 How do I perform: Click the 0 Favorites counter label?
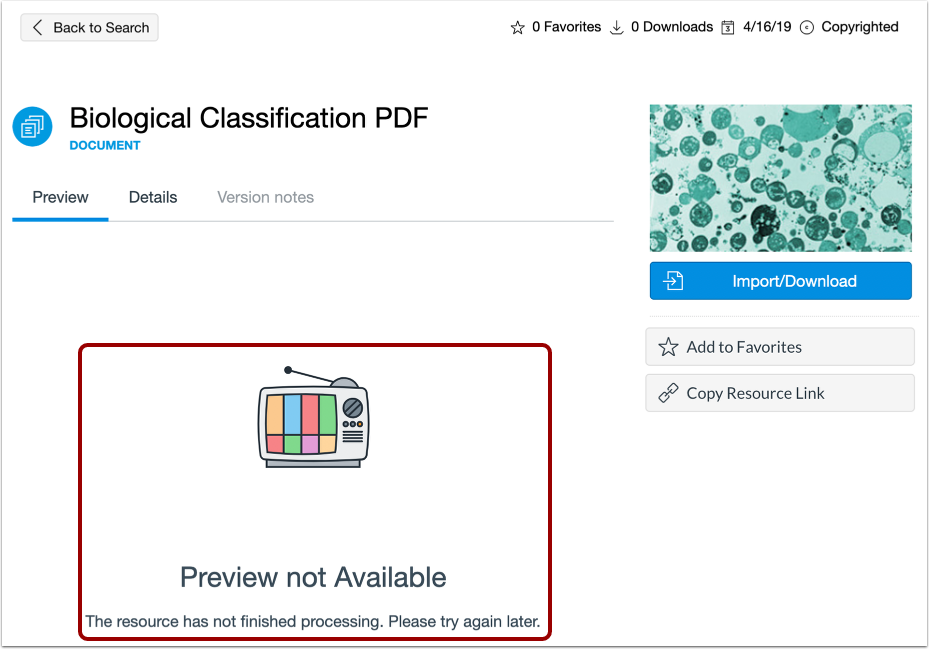pos(566,27)
